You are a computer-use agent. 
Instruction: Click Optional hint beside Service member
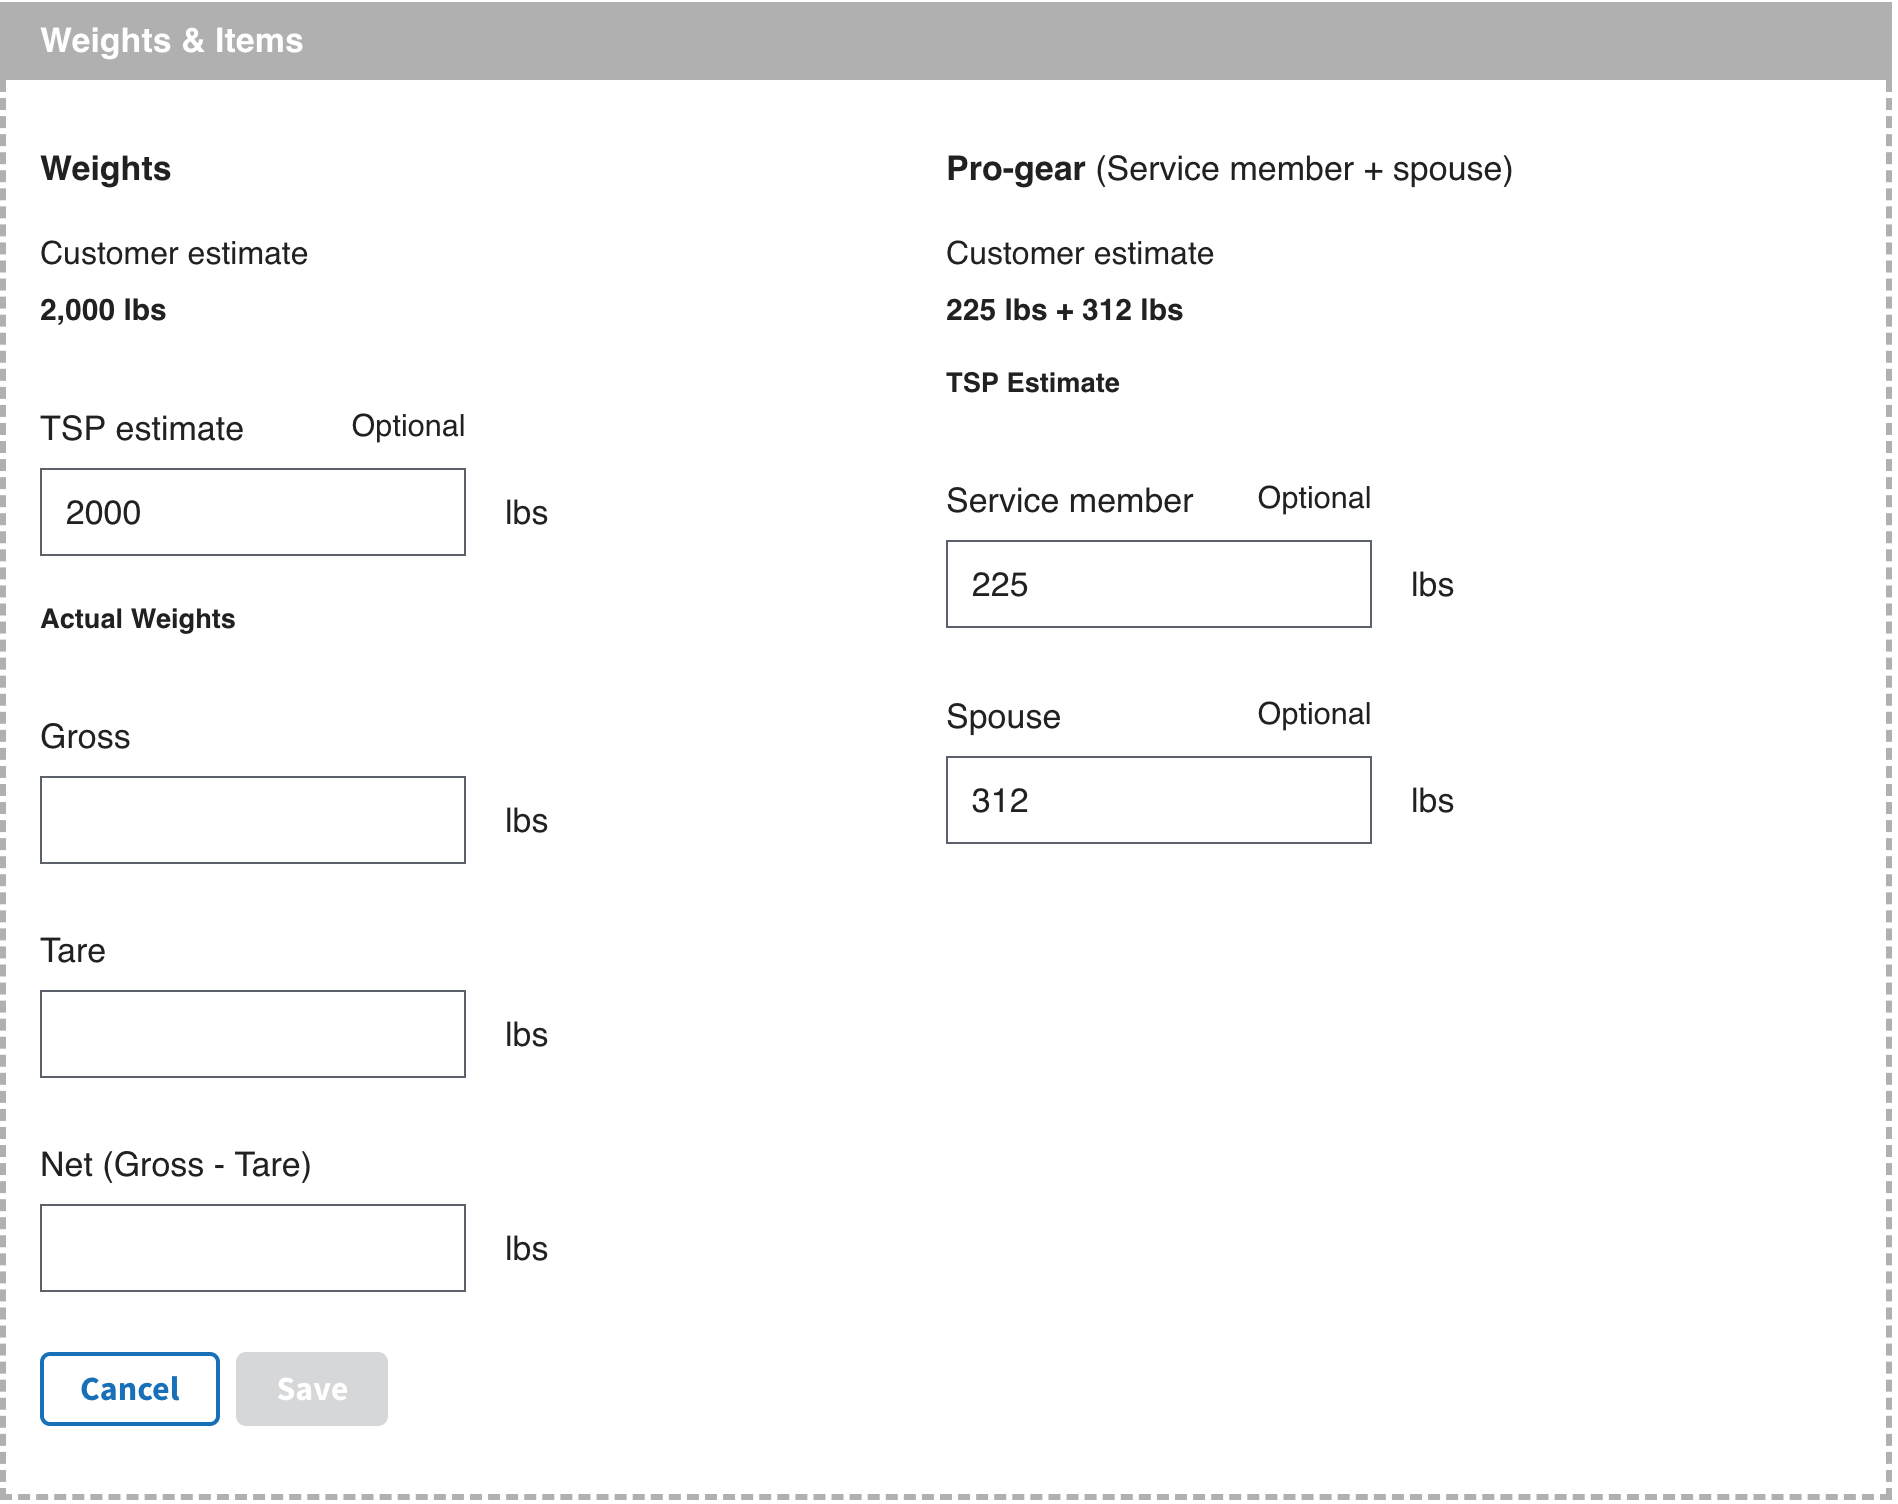point(1314,499)
